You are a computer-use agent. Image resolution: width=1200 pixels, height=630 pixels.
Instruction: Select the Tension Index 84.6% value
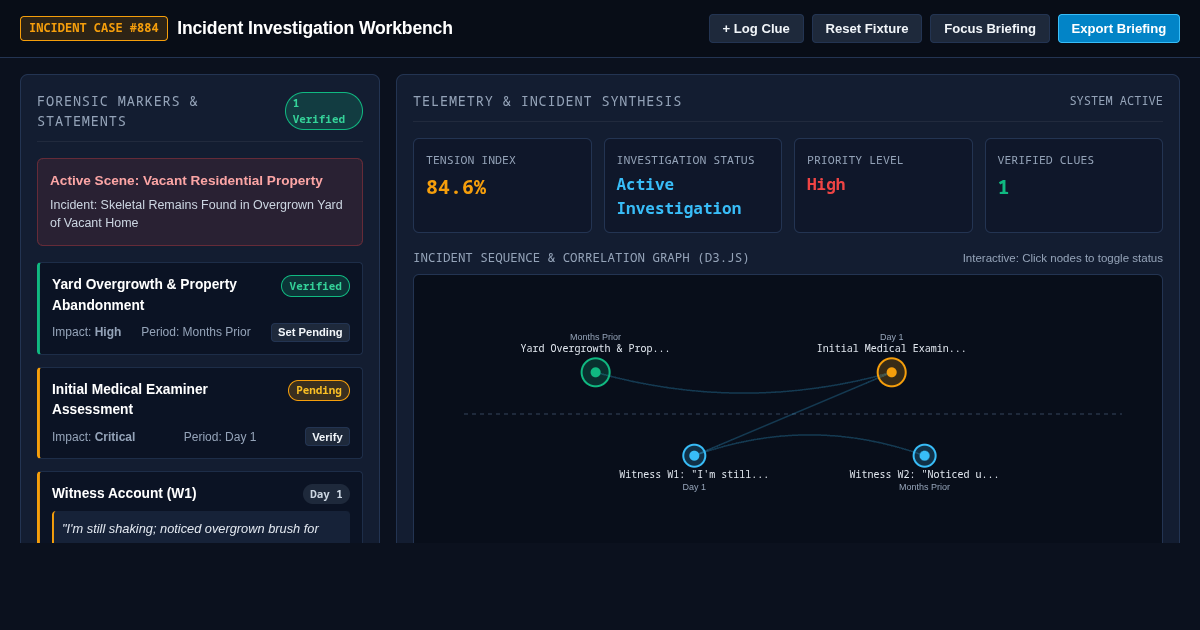coord(456,187)
